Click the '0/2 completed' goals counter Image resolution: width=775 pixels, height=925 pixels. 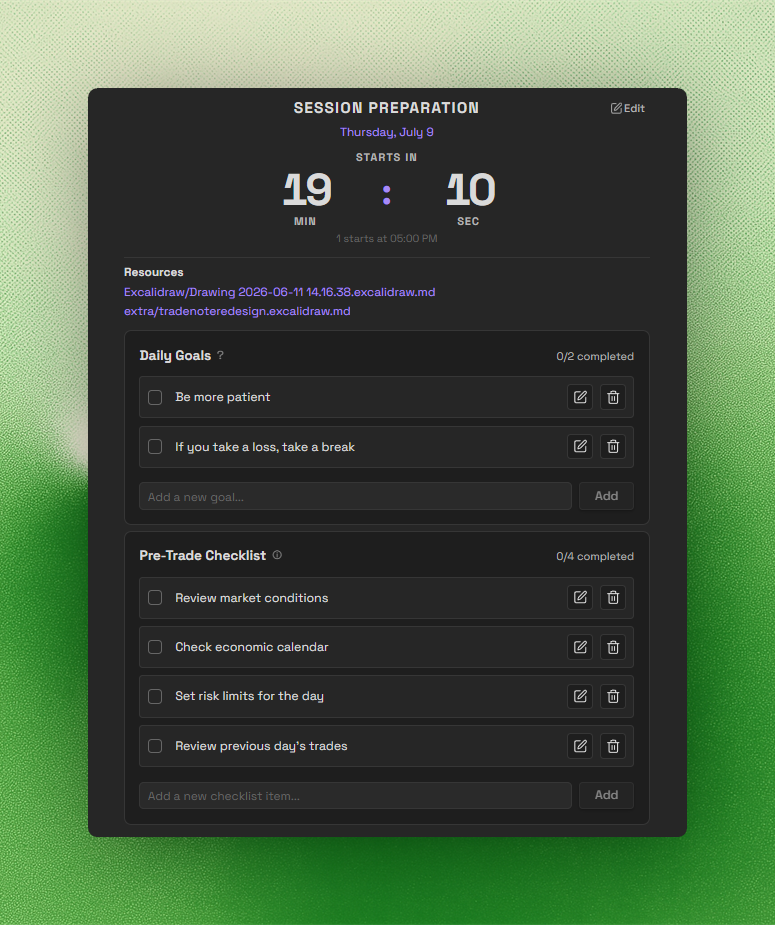(x=595, y=356)
